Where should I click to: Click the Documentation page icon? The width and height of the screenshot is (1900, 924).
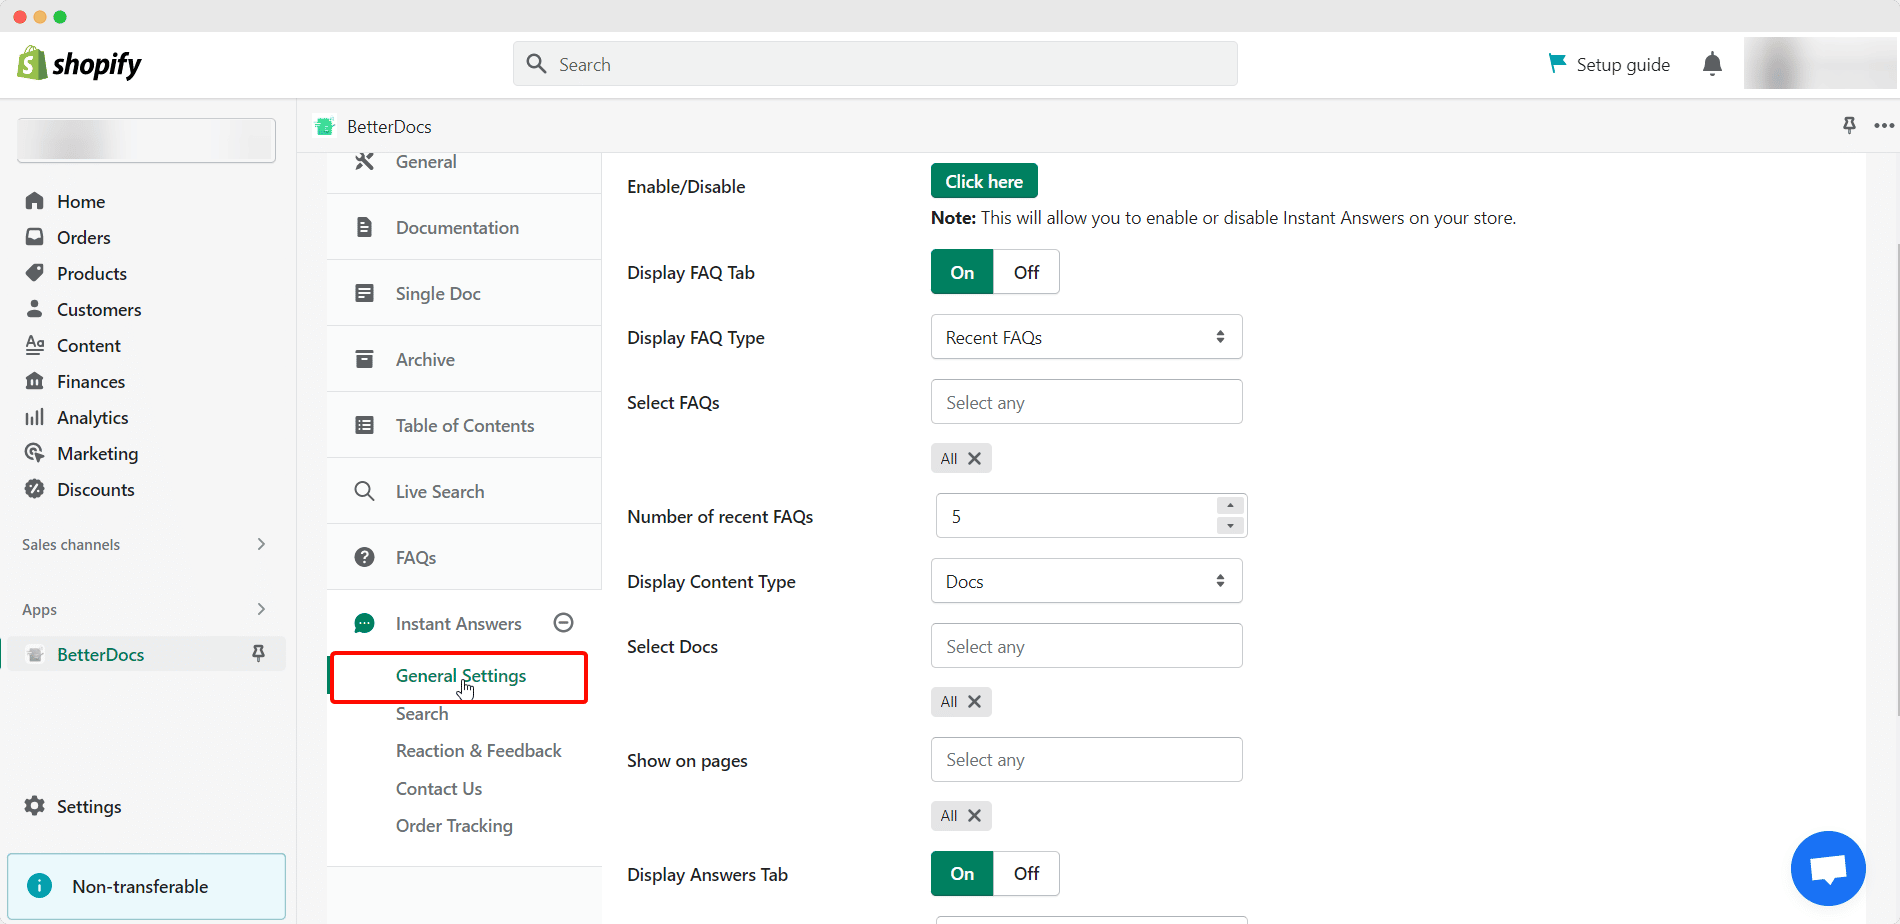pos(365,227)
